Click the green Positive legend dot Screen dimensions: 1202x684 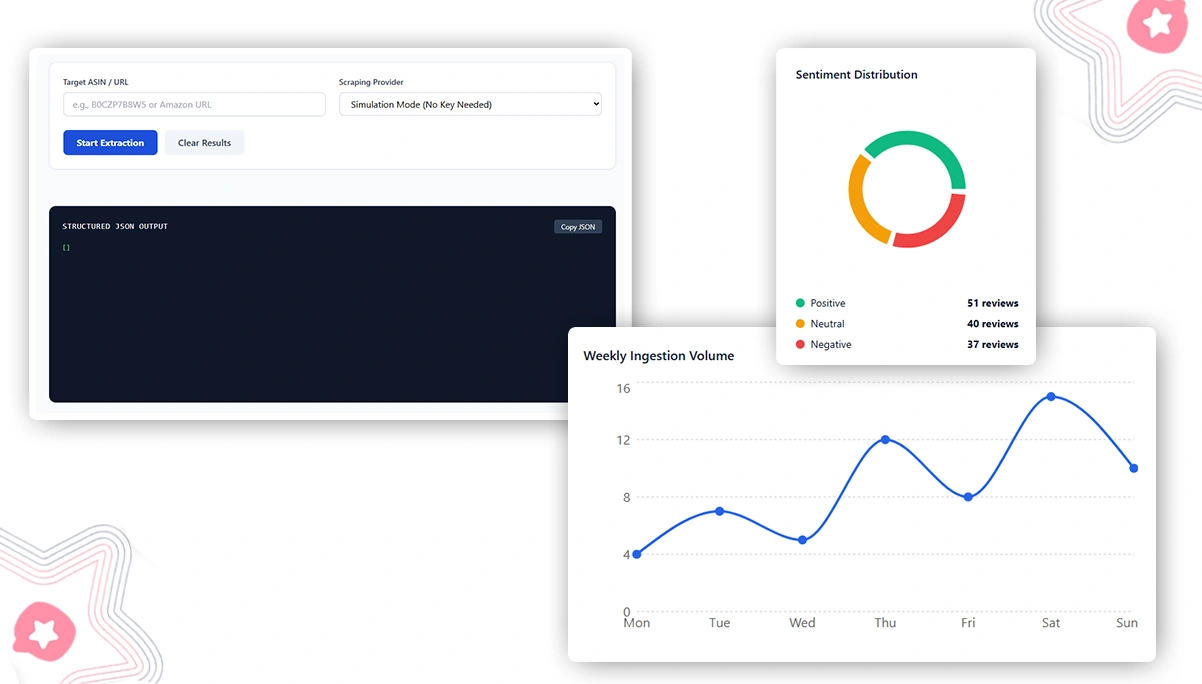click(798, 302)
